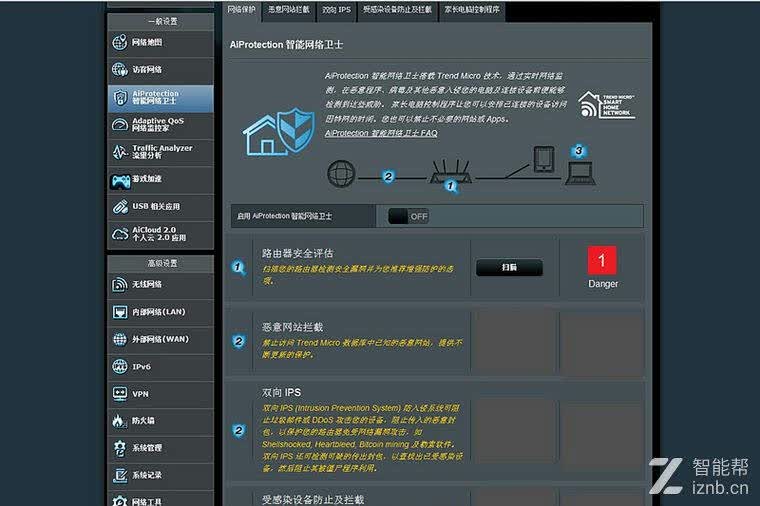
Task: Open 外部网络(WAN) in the sidebar
Action: (160, 339)
